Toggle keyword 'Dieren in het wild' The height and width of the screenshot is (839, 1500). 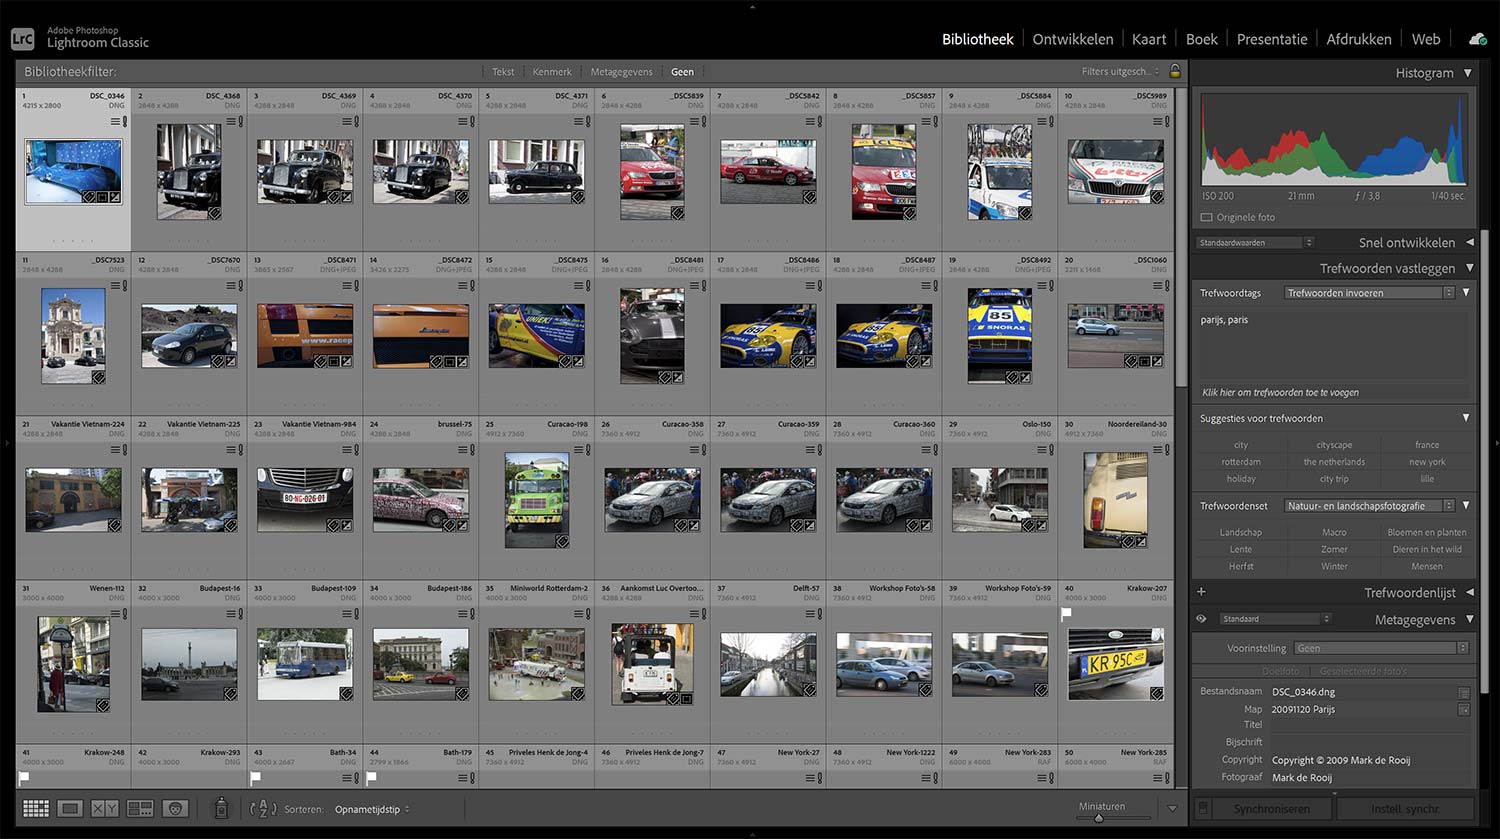(1427, 549)
